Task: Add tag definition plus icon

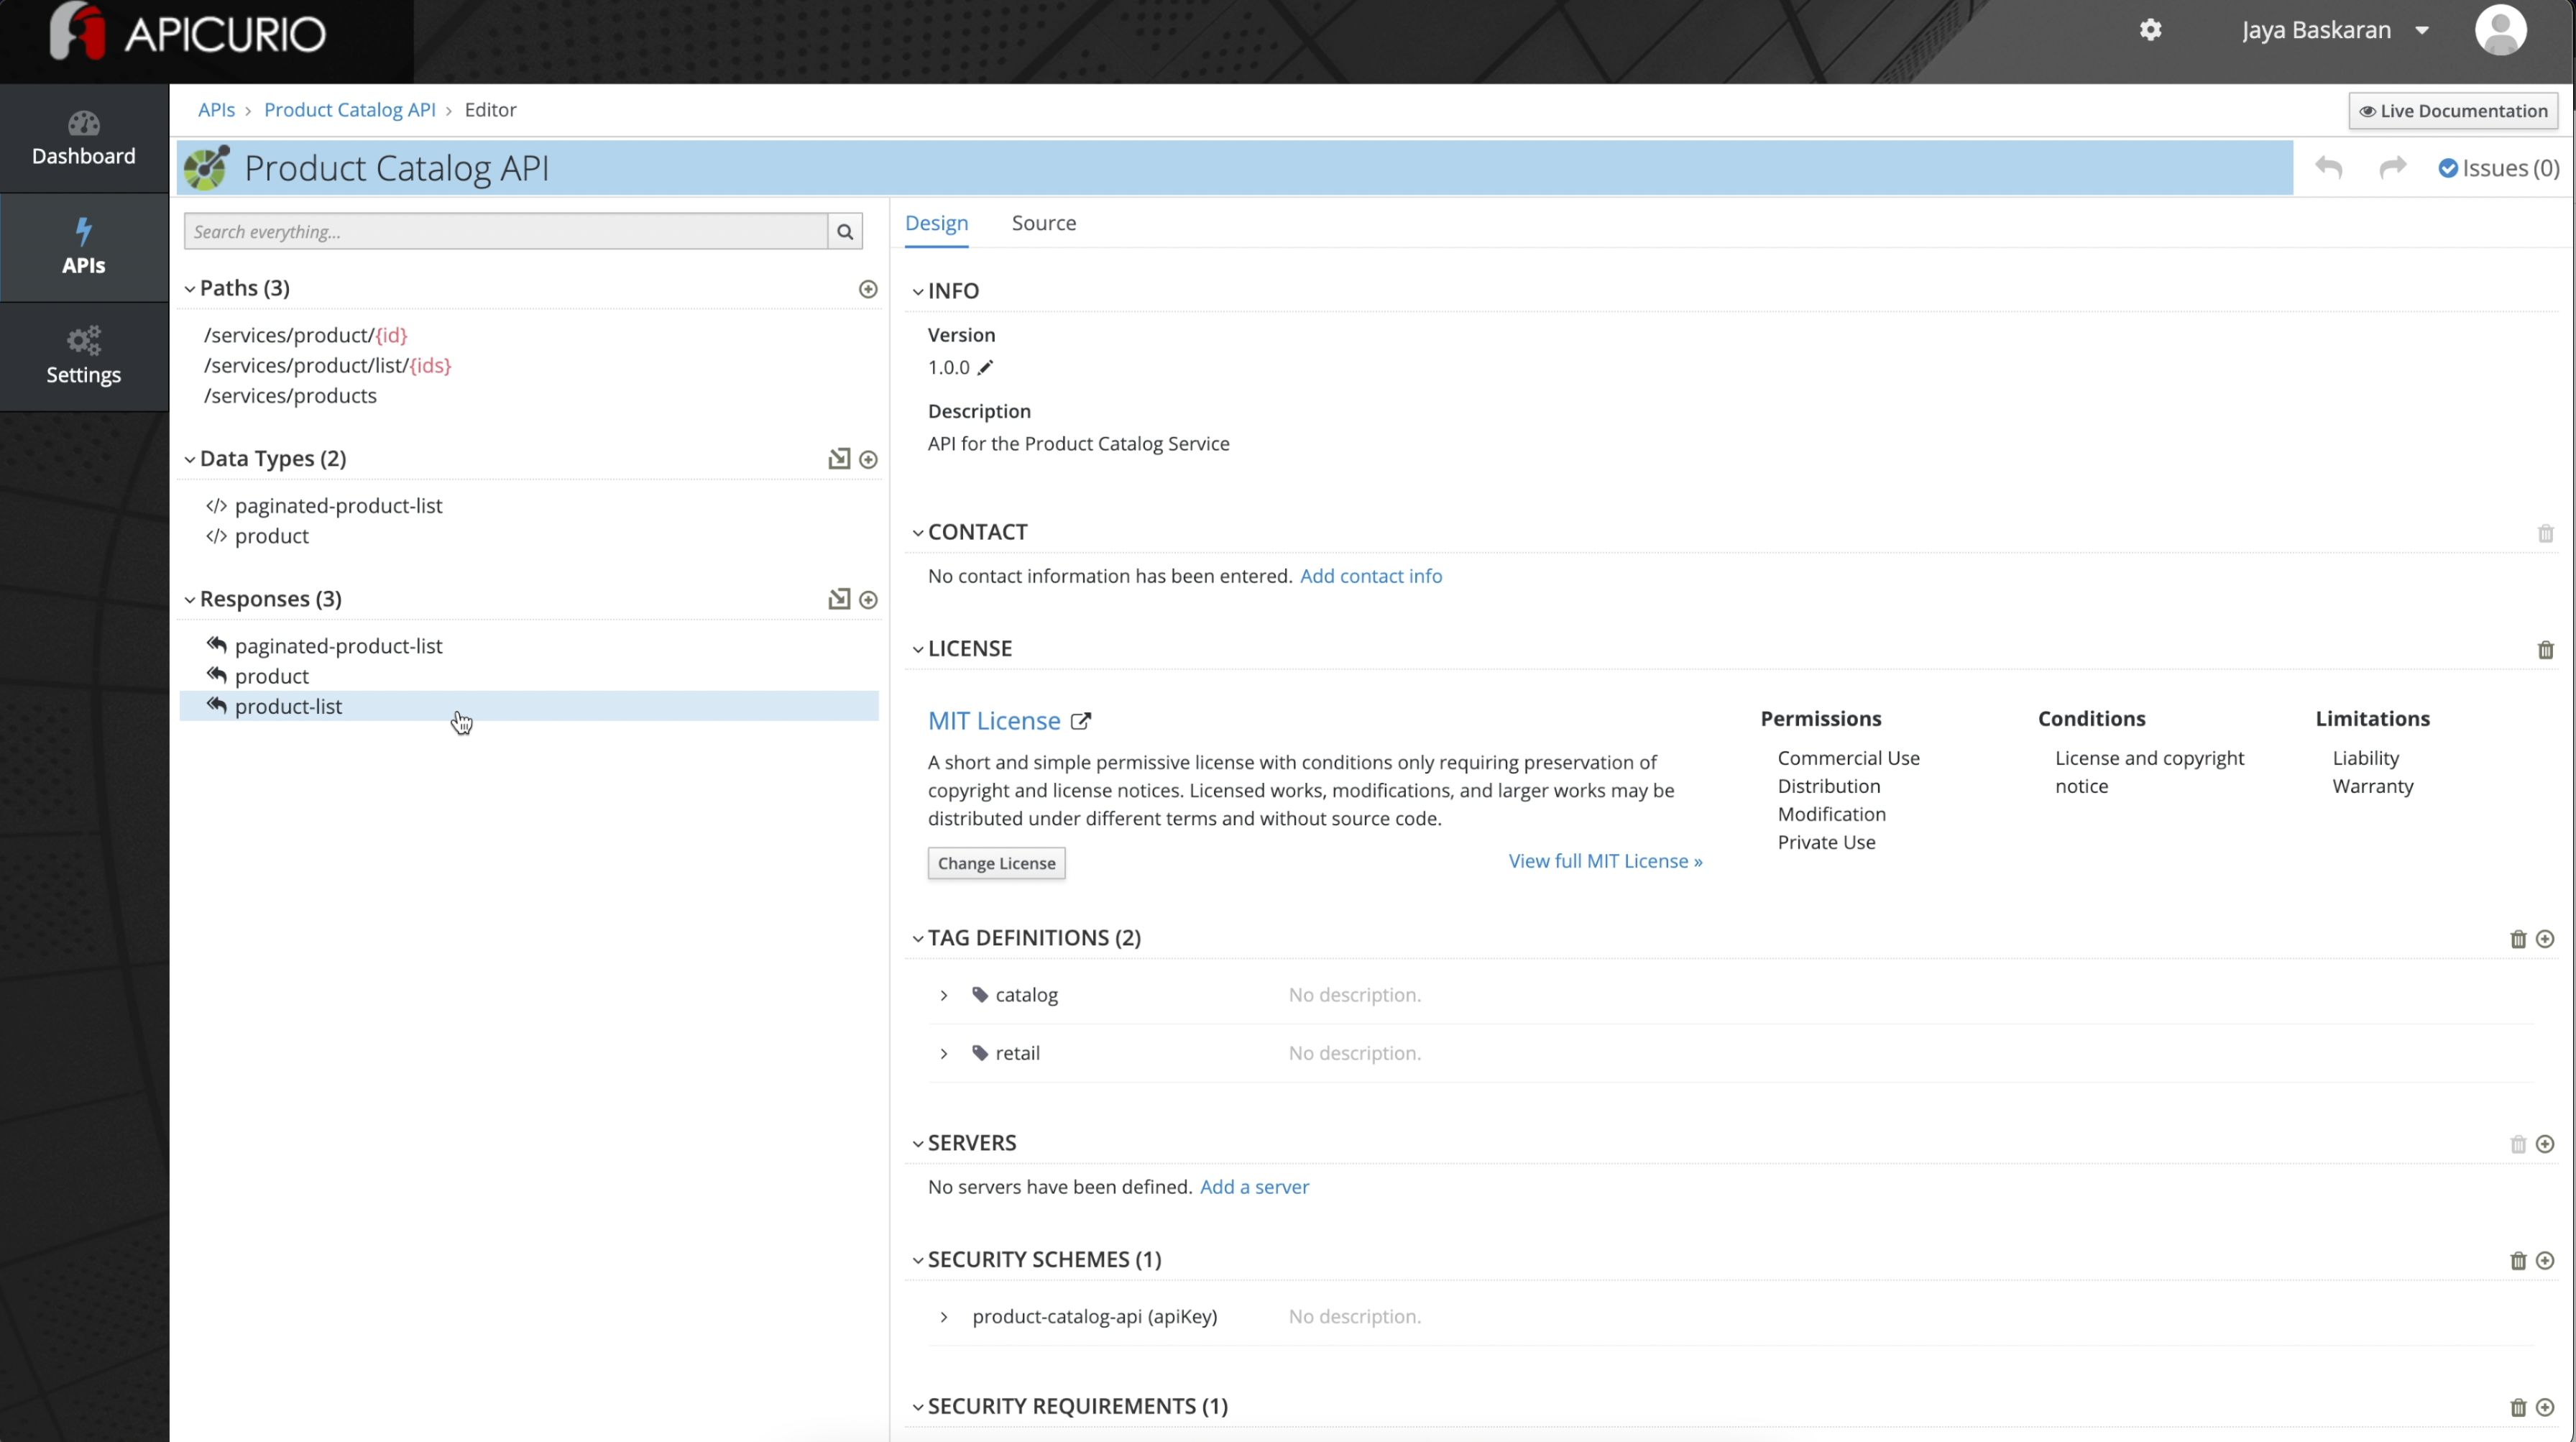Action: pyautogui.click(x=2545, y=939)
